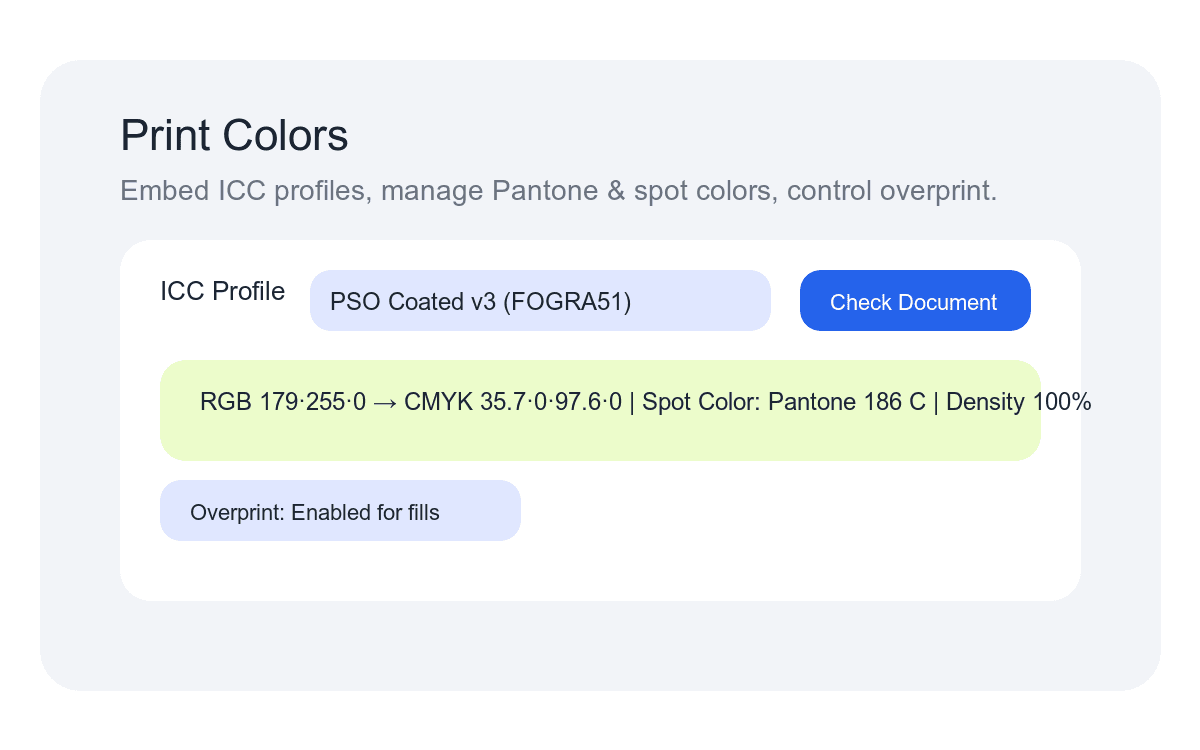Click the ICC Profile input field
This screenshot has height=750, width=1200.
540,300
